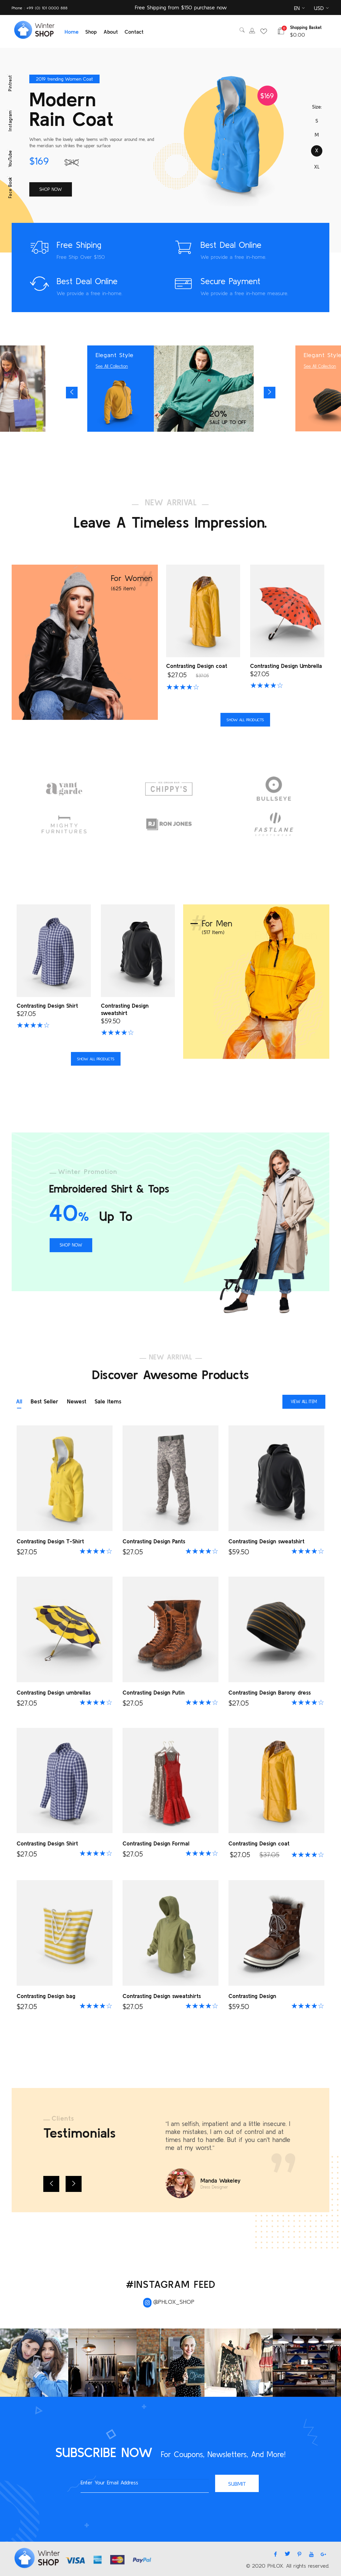Click the user account icon
Image resolution: width=341 pixels, height=2576 pixels.
252,31
